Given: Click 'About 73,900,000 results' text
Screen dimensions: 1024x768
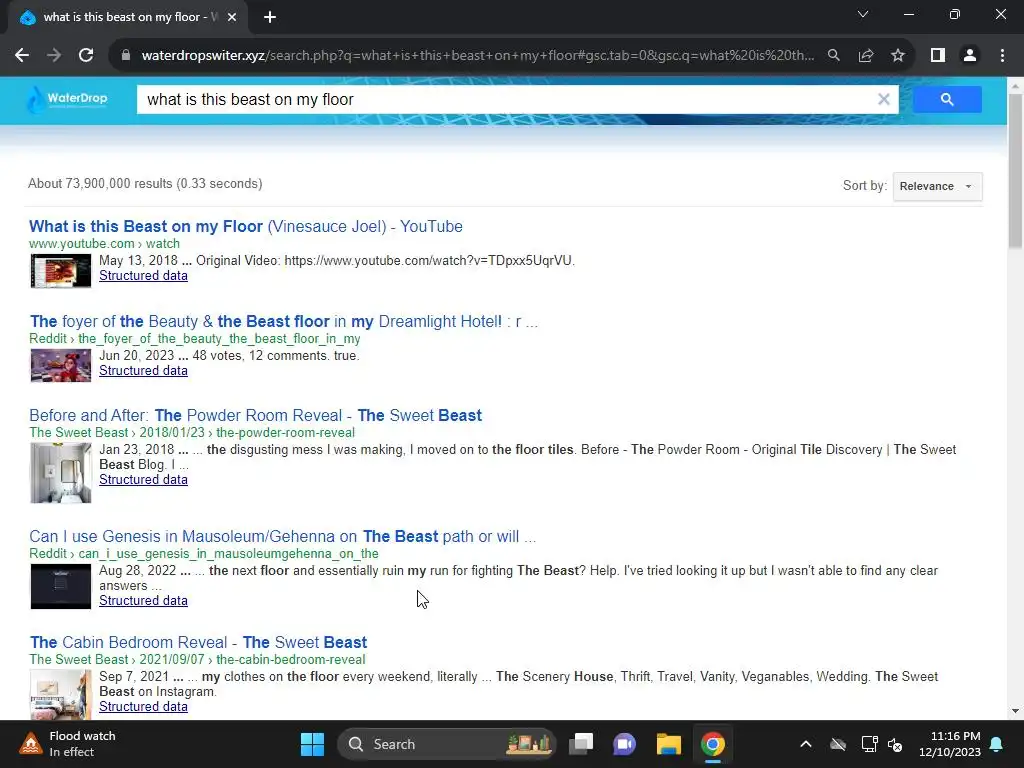Looking at the screenshot, I should (x=145, y=184).
